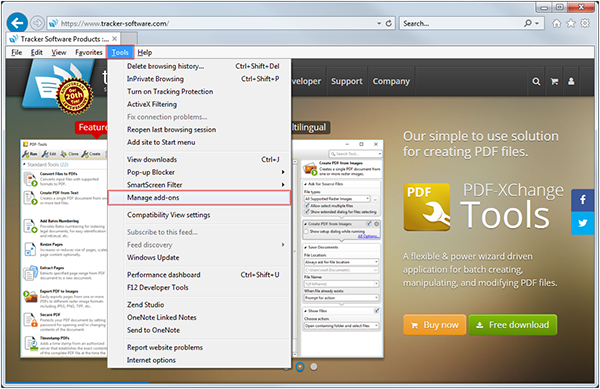This screenshot has width=600, height=389.
Task: Open the address bar history dropdown arrow
Action: tap(379, 23)
